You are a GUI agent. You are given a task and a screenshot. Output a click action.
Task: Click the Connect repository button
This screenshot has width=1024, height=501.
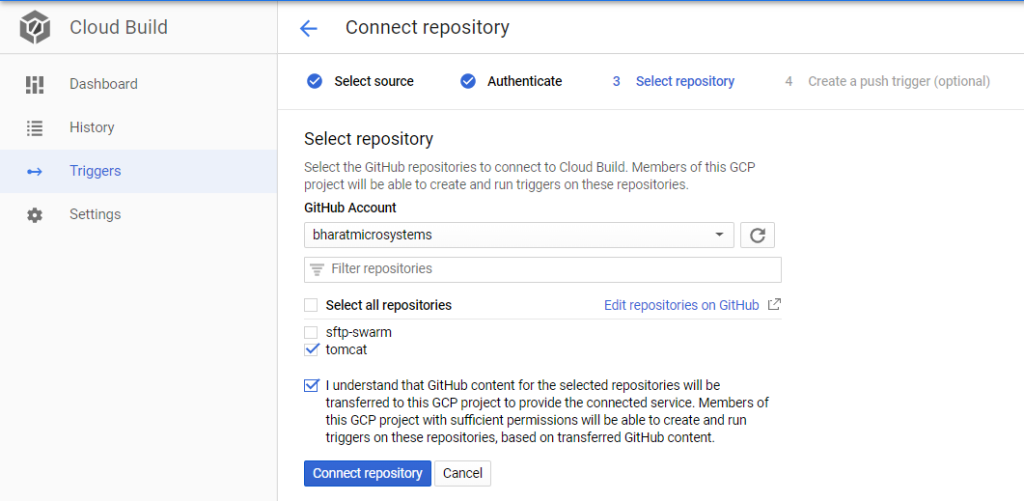tap(368, 474)
